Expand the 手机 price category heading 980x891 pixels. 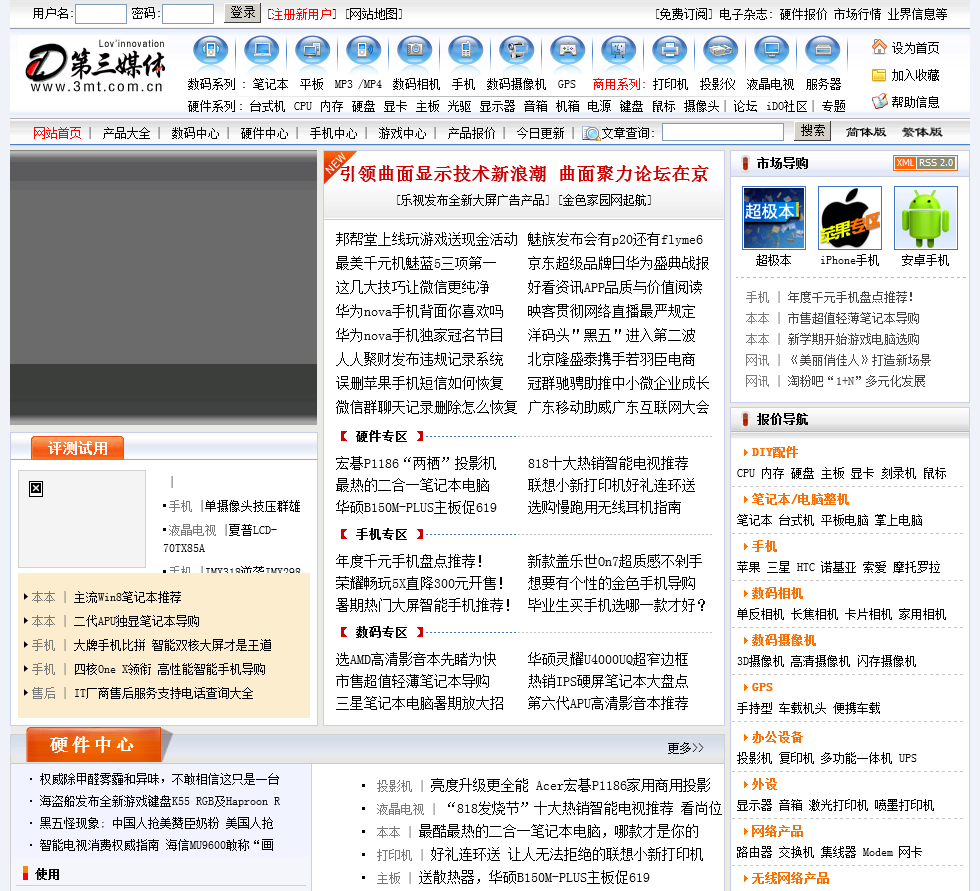(x=764, y=546)
